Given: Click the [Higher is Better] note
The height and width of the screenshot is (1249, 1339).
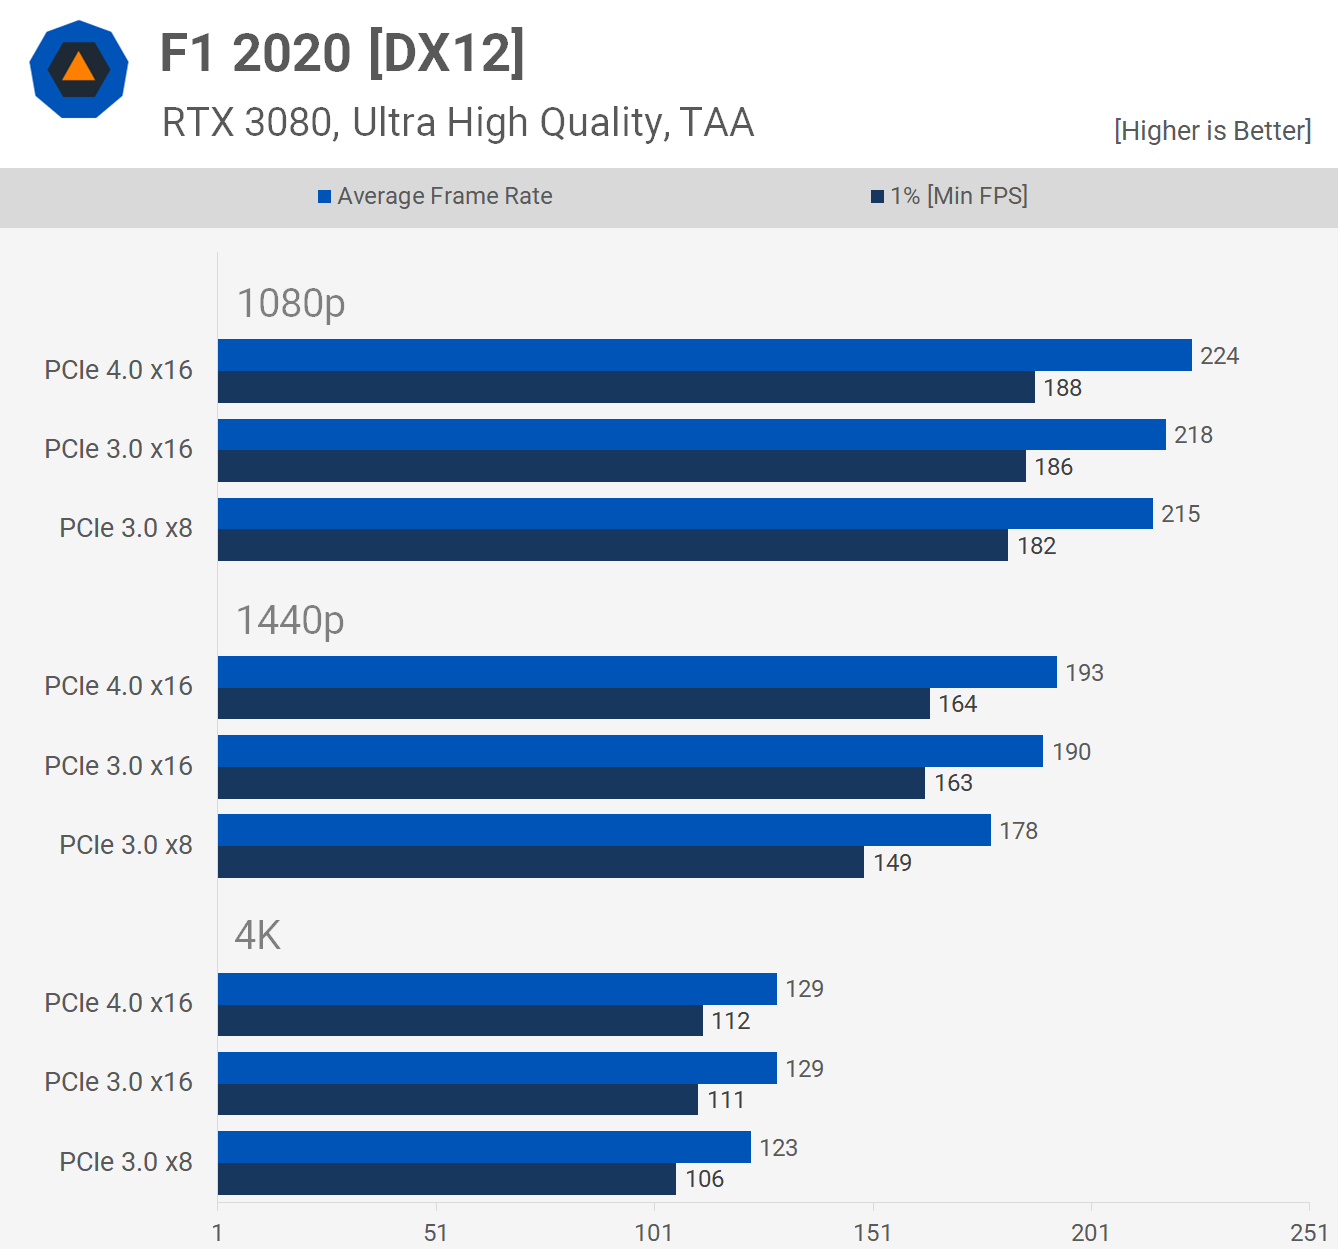Looking at the screenshot, I should pyautogui.click(x=1212, y=131).
